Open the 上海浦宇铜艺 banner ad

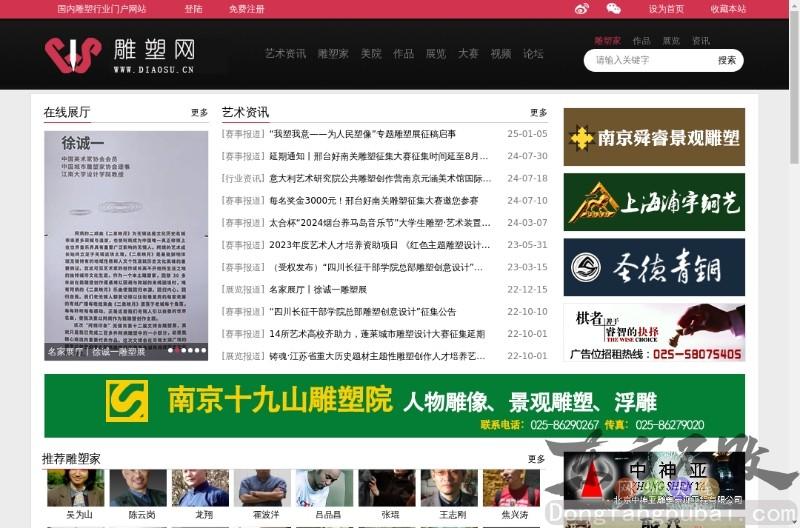pyautogui.click(x=654, y=202)
